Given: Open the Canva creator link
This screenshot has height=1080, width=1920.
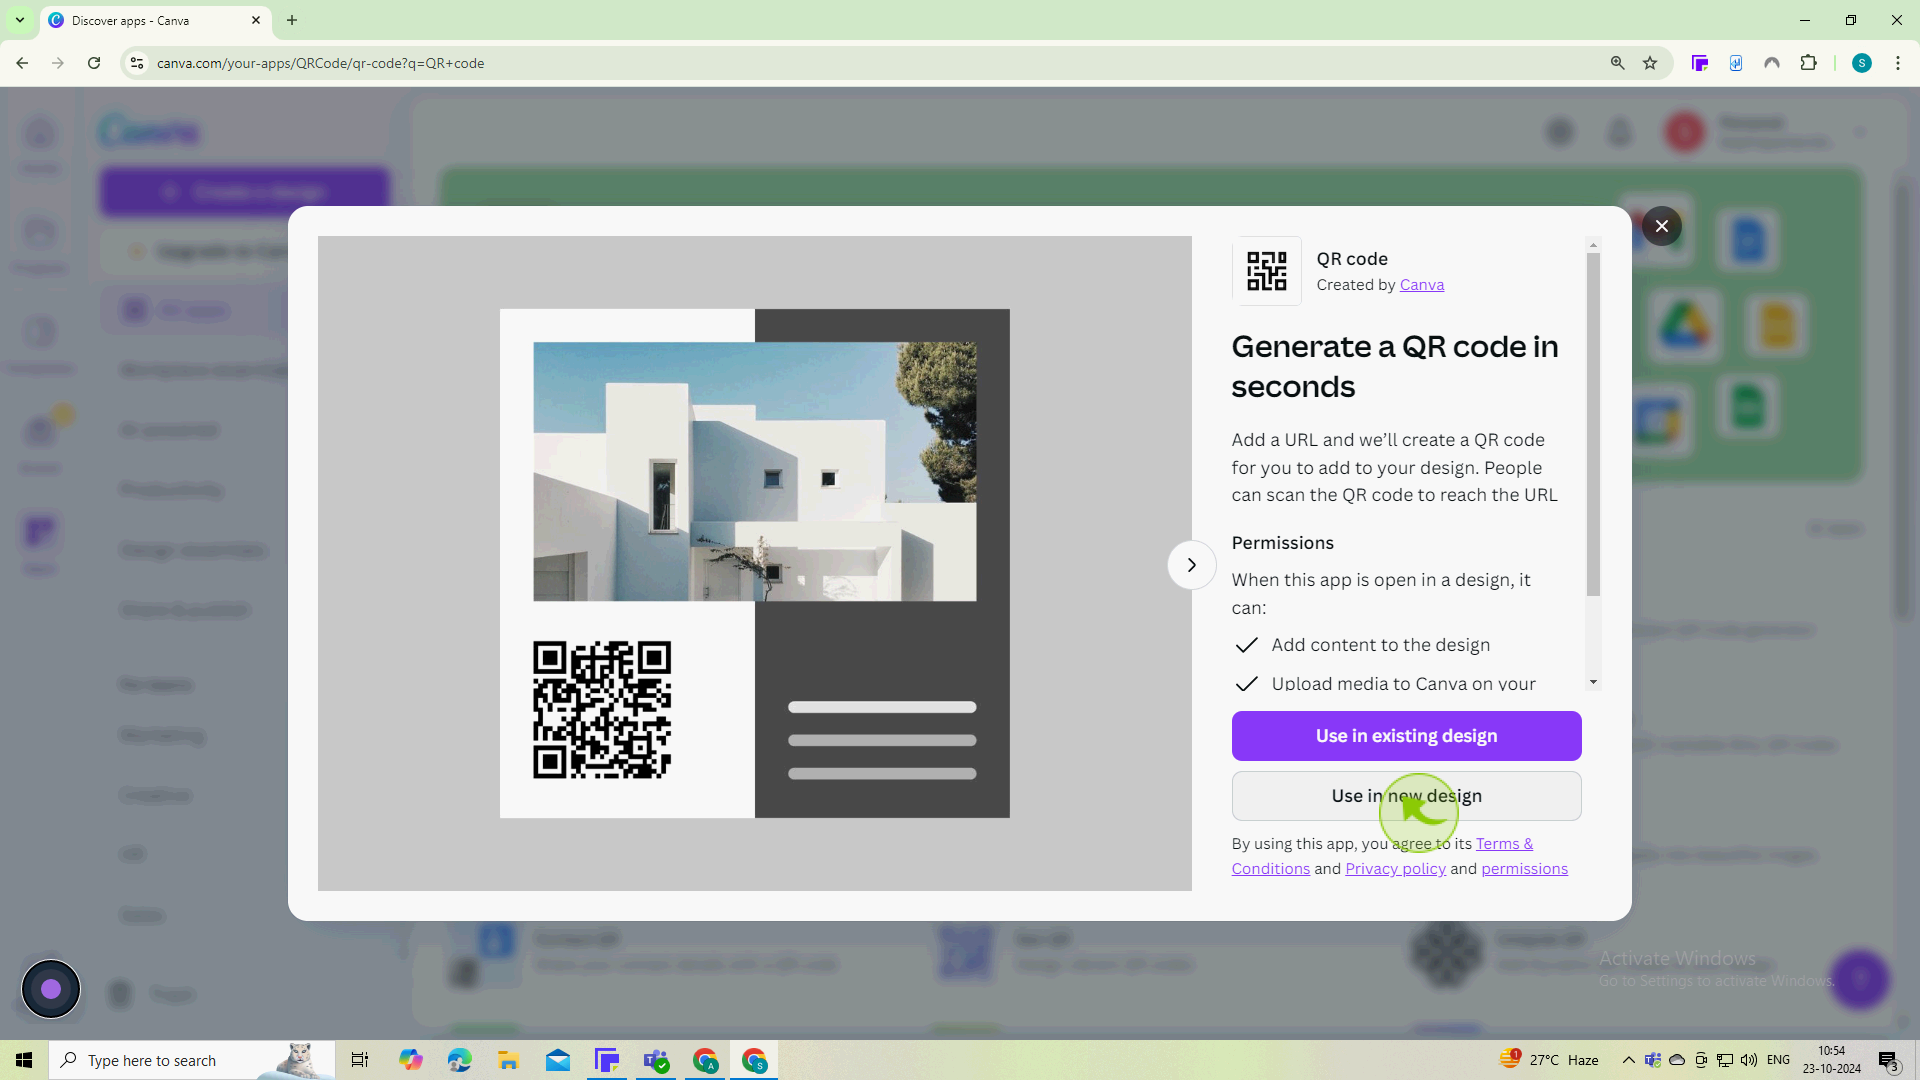Looking at the screenshot, I should [1421, 285].
